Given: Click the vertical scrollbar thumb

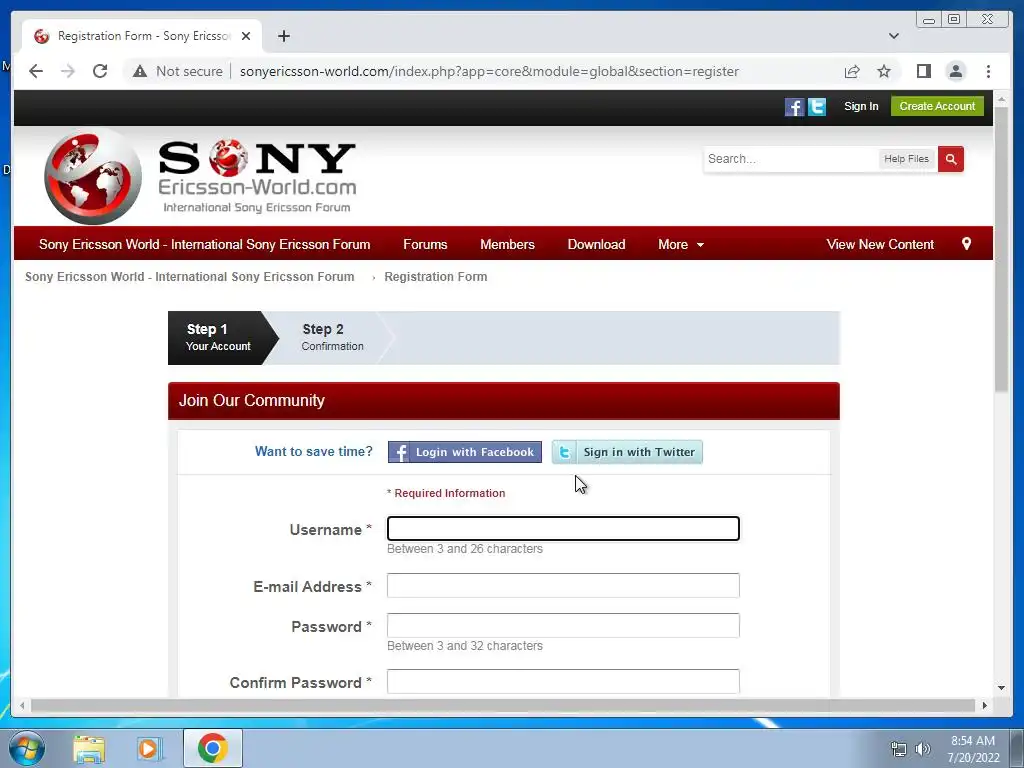Looking at the screenshot, I should 1001,249.
